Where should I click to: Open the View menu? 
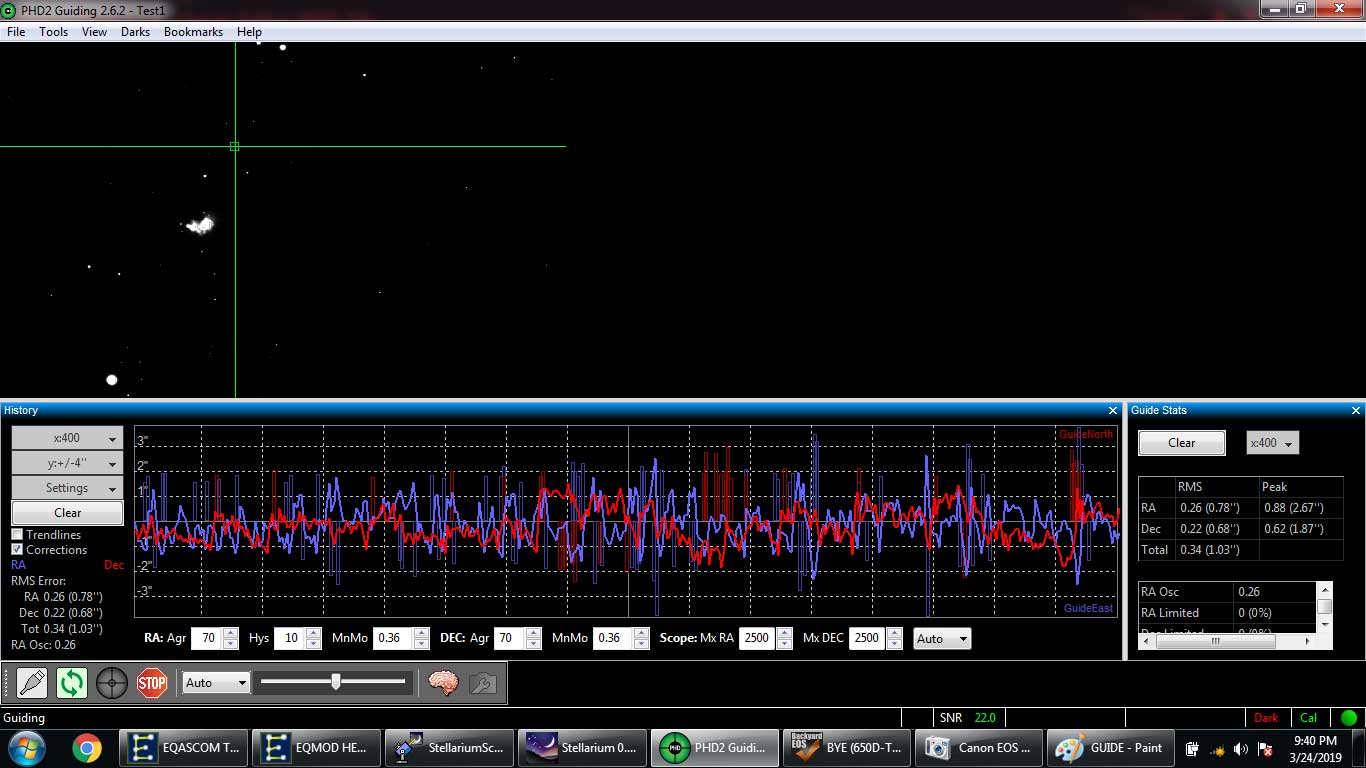94,32
